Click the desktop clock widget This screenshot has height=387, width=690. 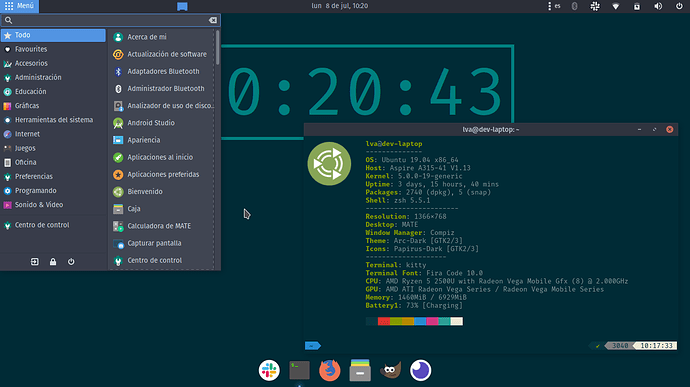pos(367,92)
